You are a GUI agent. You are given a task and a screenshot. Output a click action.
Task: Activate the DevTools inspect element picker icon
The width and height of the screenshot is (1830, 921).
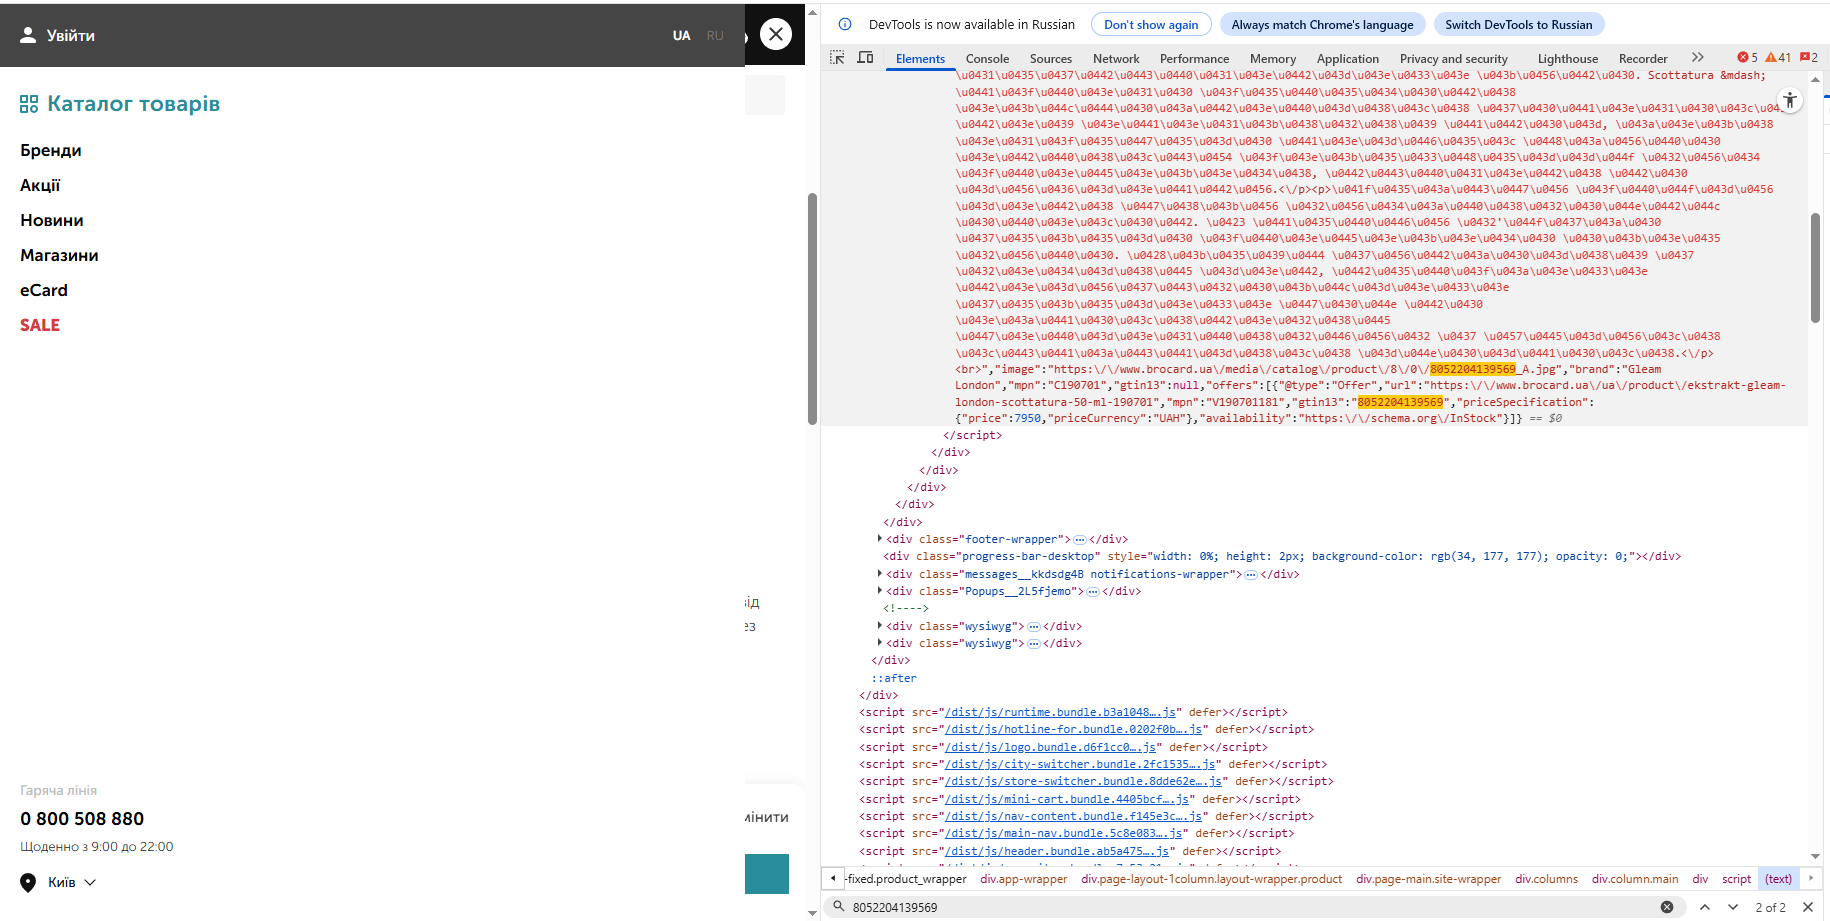837,58
